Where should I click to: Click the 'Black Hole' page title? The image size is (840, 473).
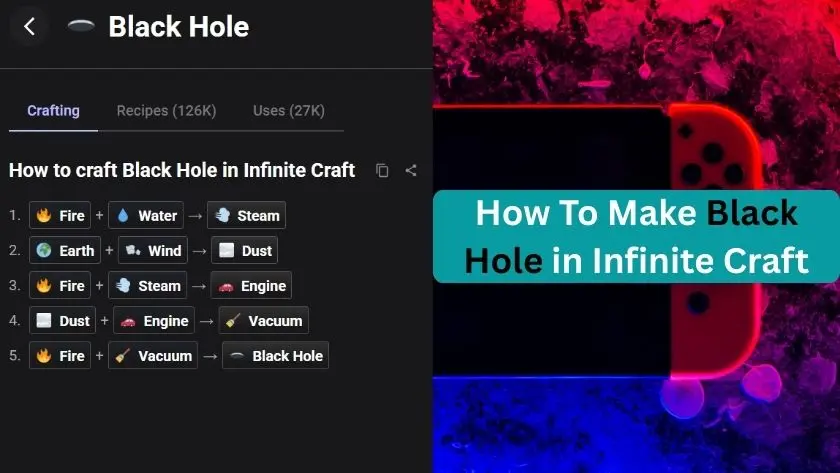tap(179, 27)
